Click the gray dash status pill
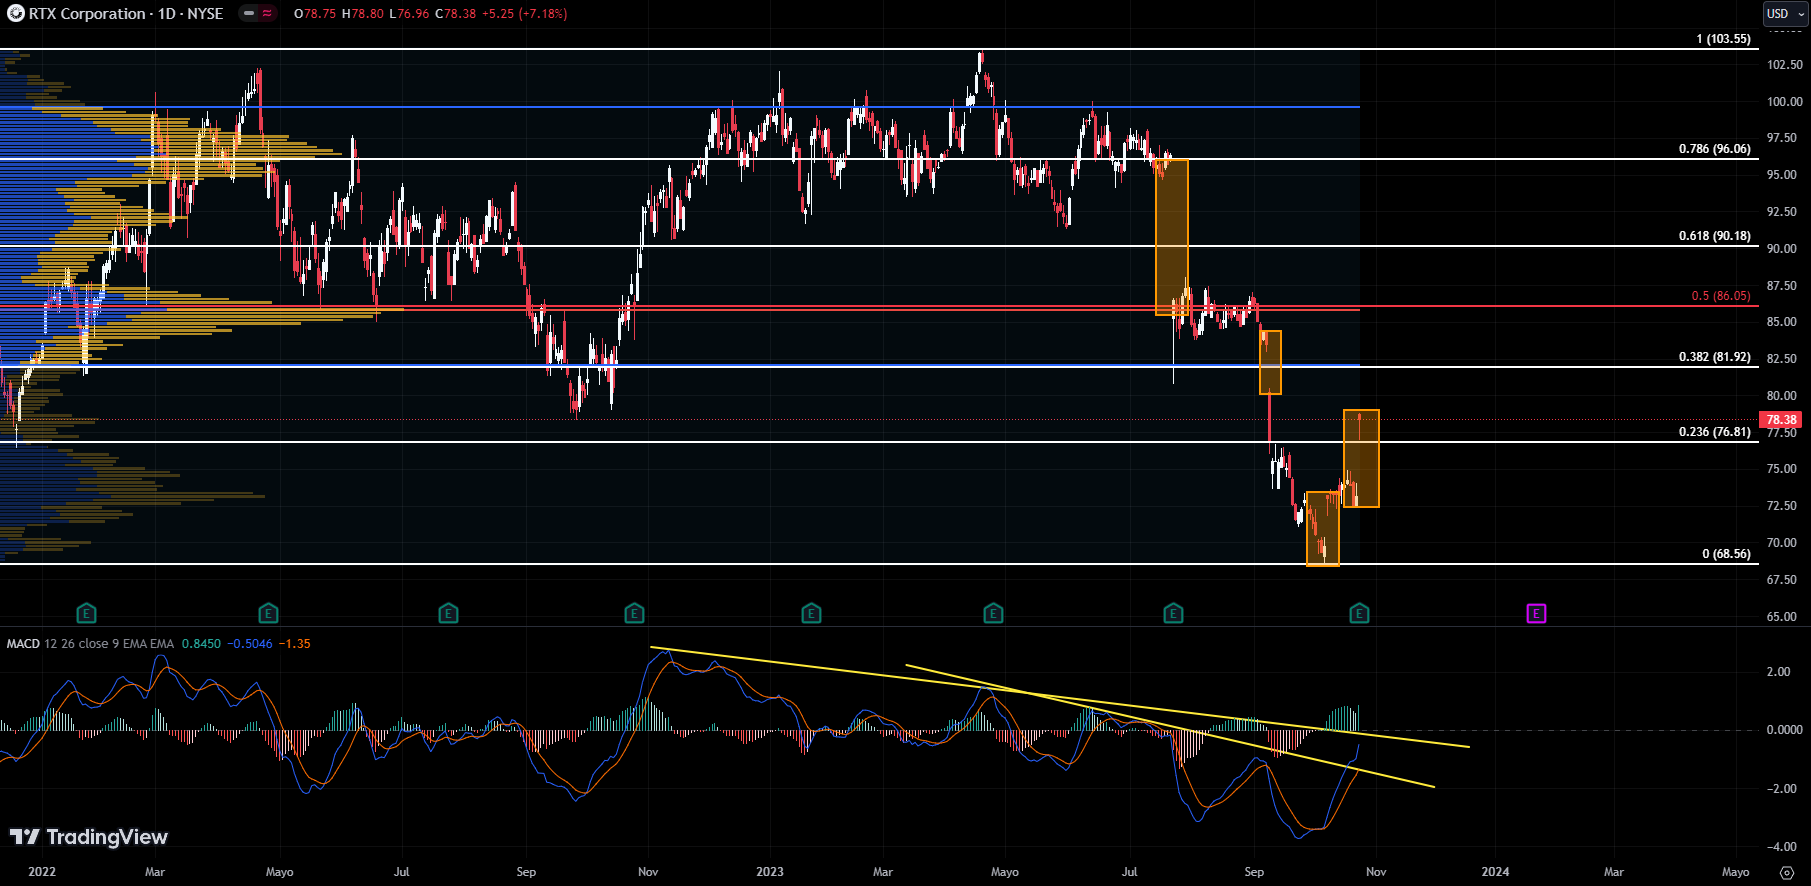 (x=249, y=14)
